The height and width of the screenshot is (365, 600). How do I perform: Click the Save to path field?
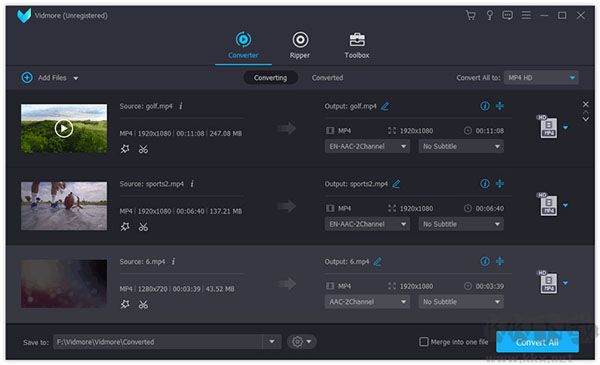(x=167, y=342)
